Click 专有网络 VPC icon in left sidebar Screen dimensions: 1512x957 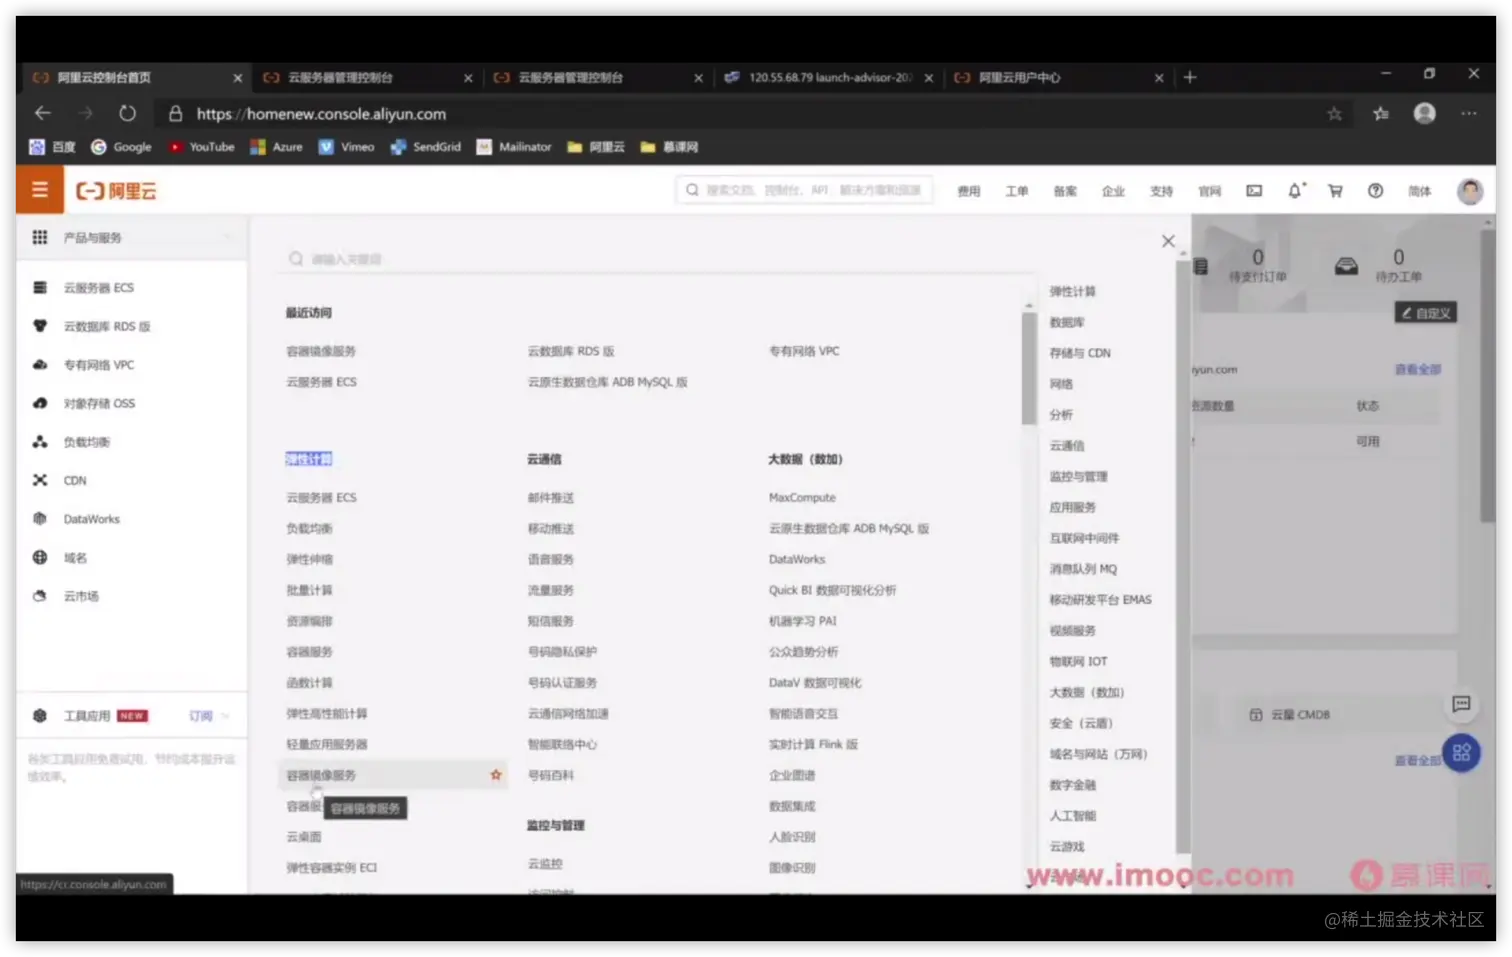tap(40, 365)
